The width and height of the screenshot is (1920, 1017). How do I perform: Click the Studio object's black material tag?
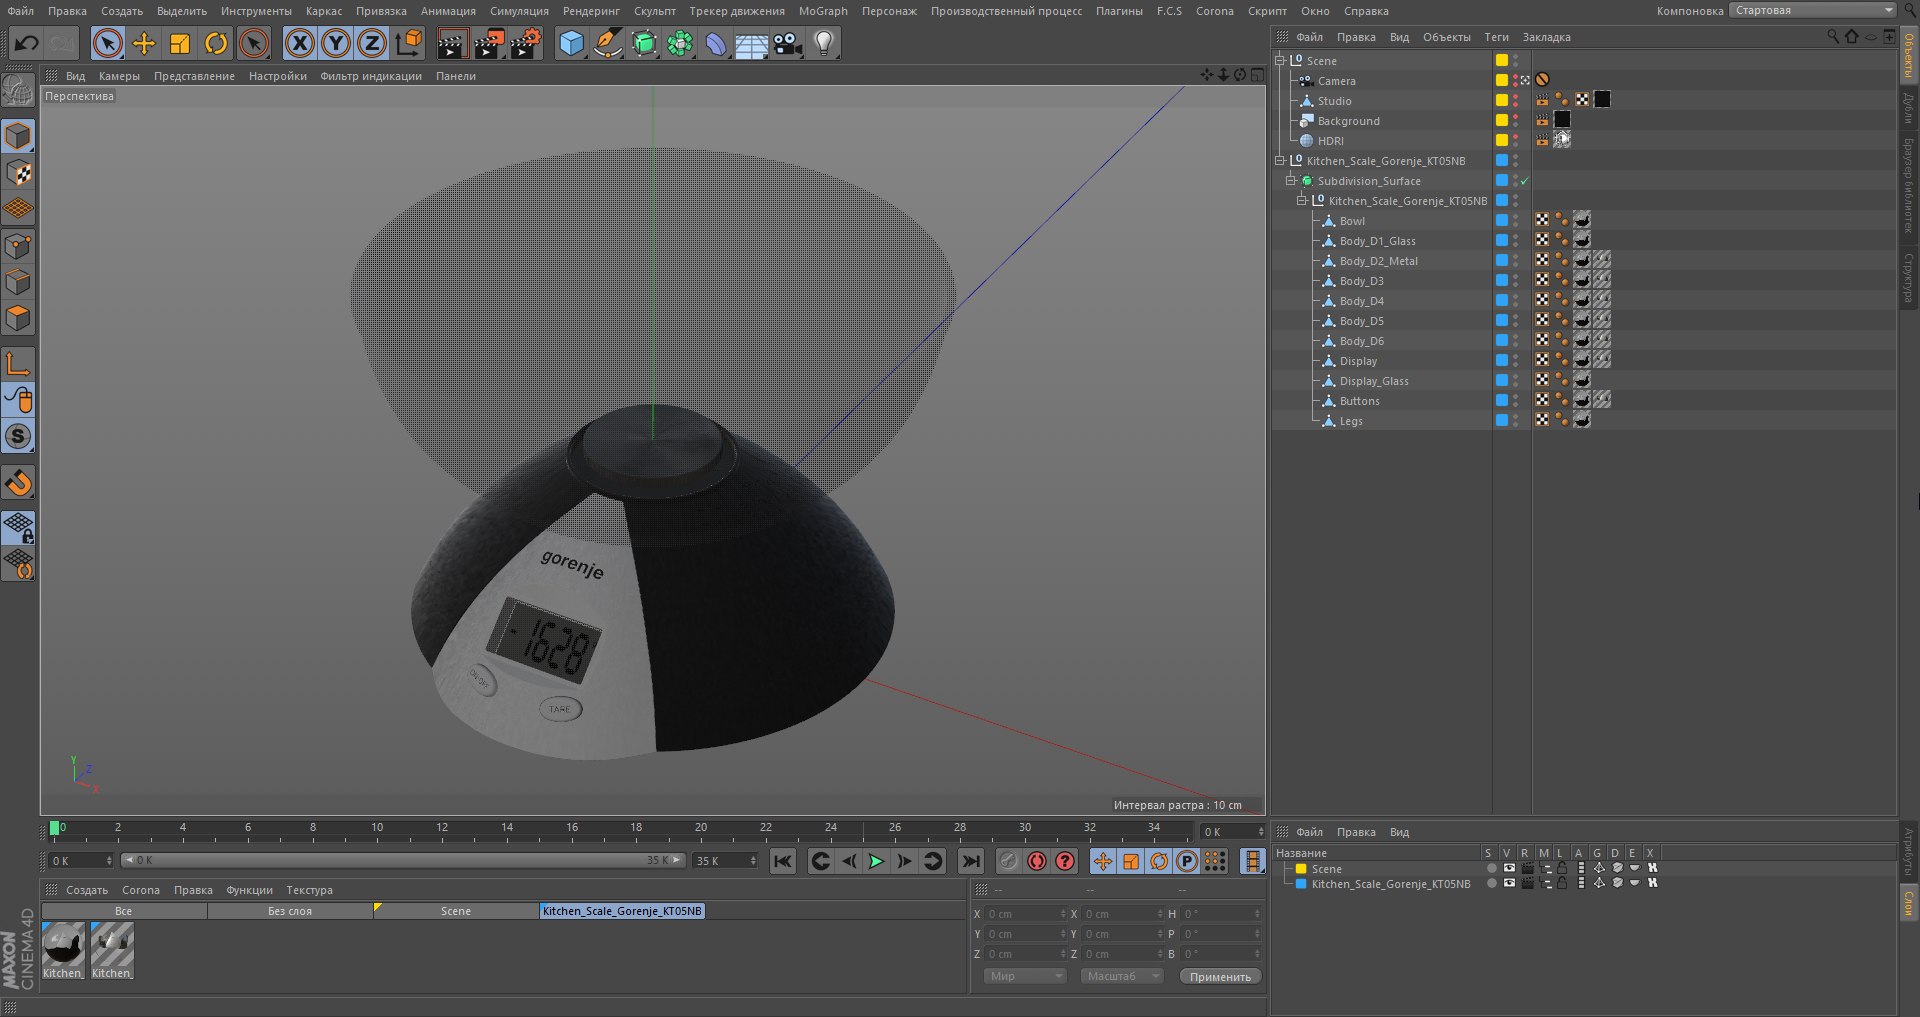[1602, 99]
